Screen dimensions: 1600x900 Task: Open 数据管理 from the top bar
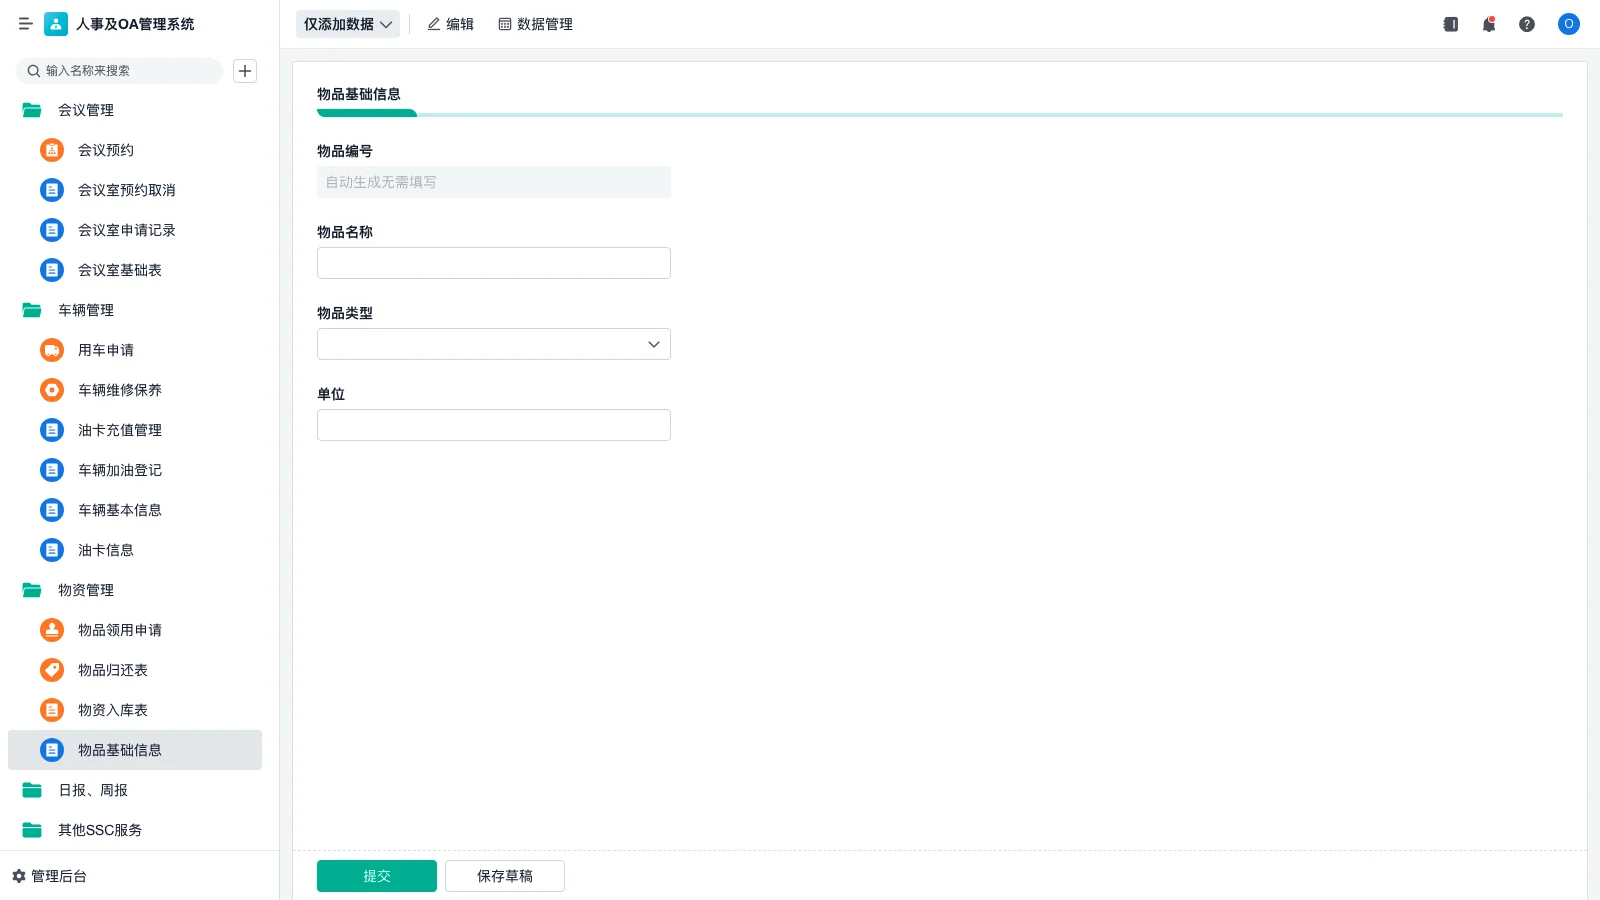point(535,24)
